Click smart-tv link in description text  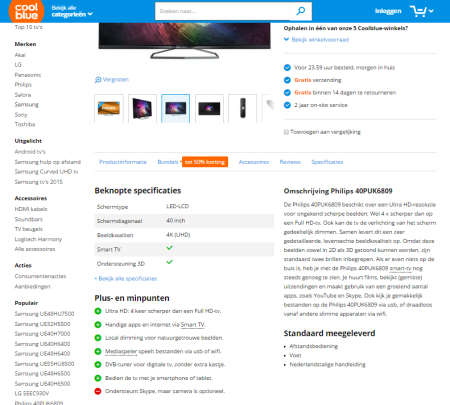pyautogui.click(x=400, y=268)
